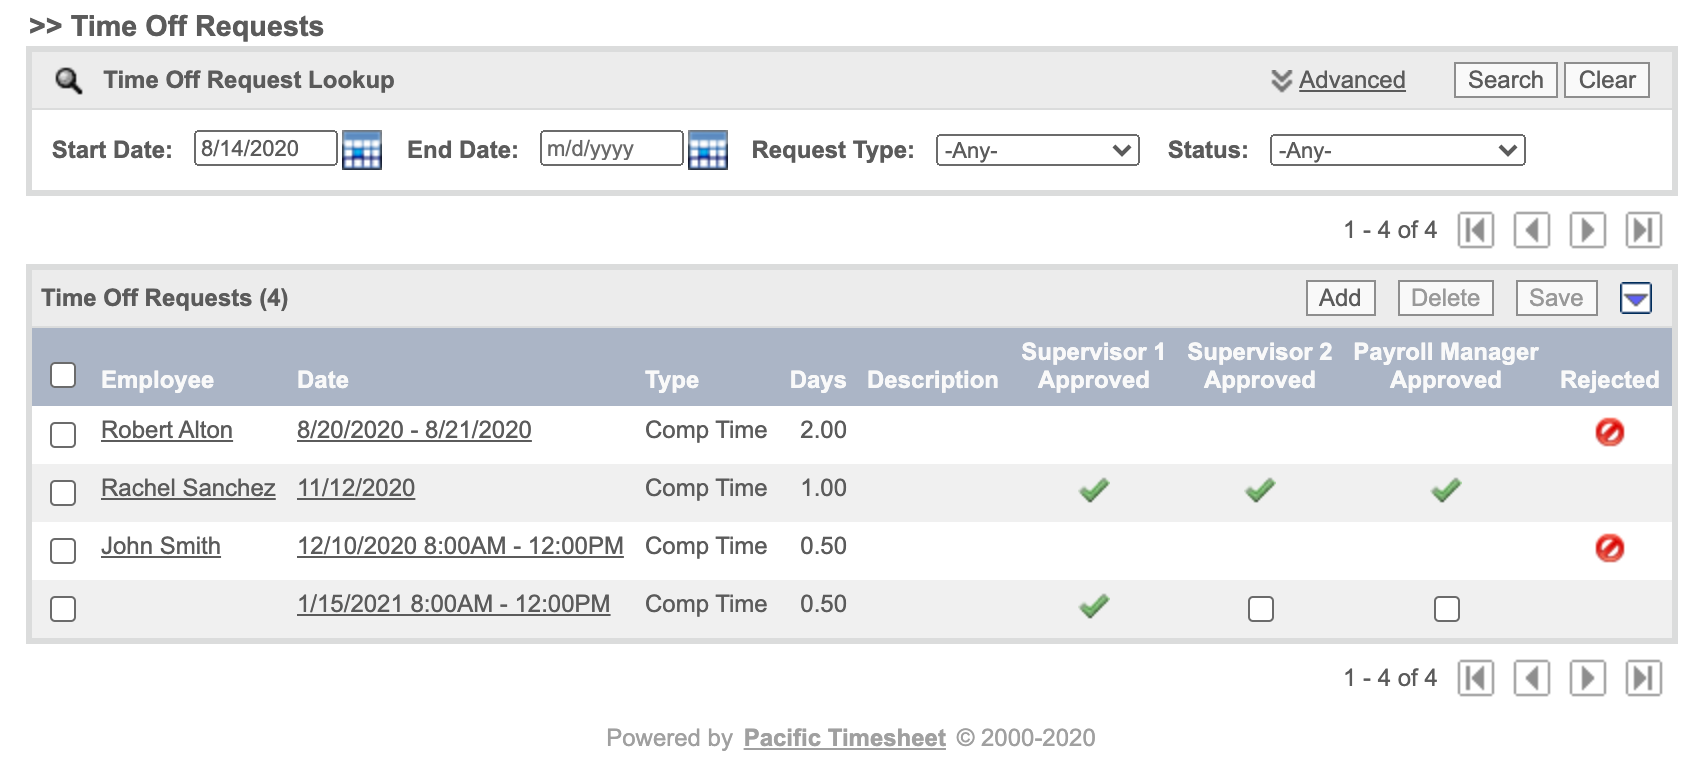Go to first page in top pager
Screen dimensions: 1704x776
1475,230
